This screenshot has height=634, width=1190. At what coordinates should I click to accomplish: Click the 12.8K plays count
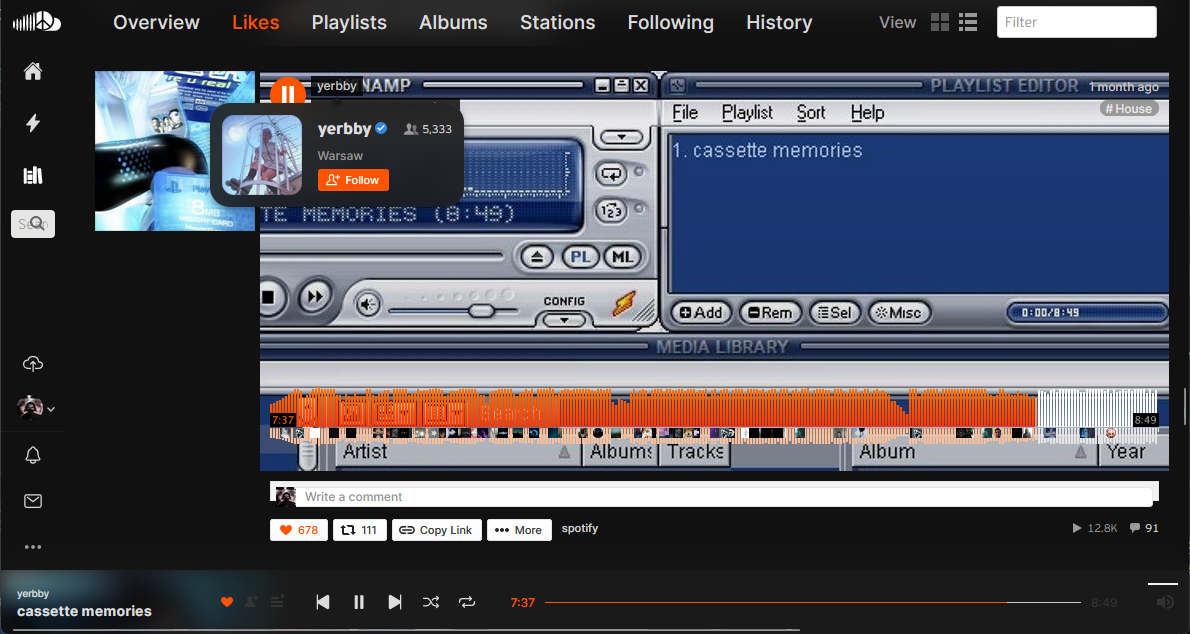point(1094,528)
